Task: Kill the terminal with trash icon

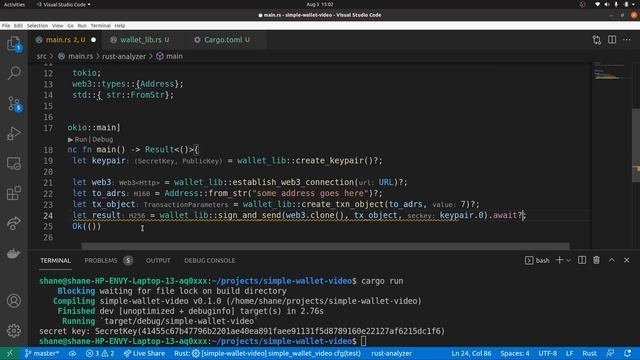Action: [596, 260]
